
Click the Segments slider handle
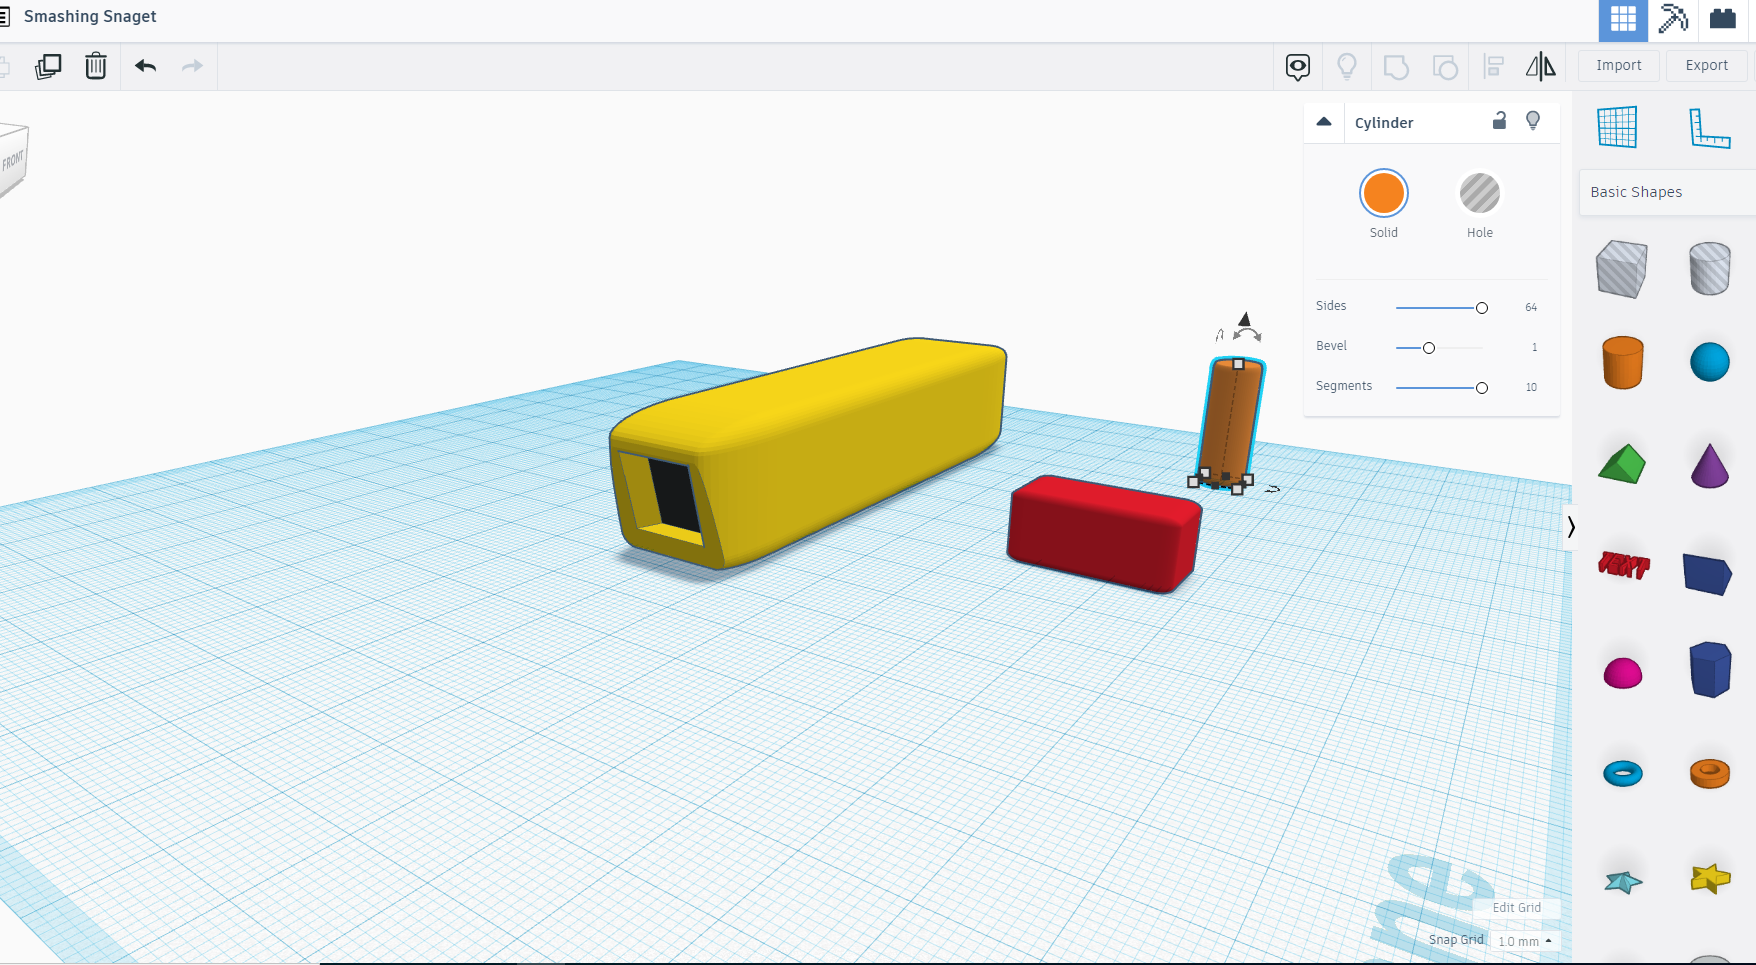pyautogui.click(x=1482, y=388)
